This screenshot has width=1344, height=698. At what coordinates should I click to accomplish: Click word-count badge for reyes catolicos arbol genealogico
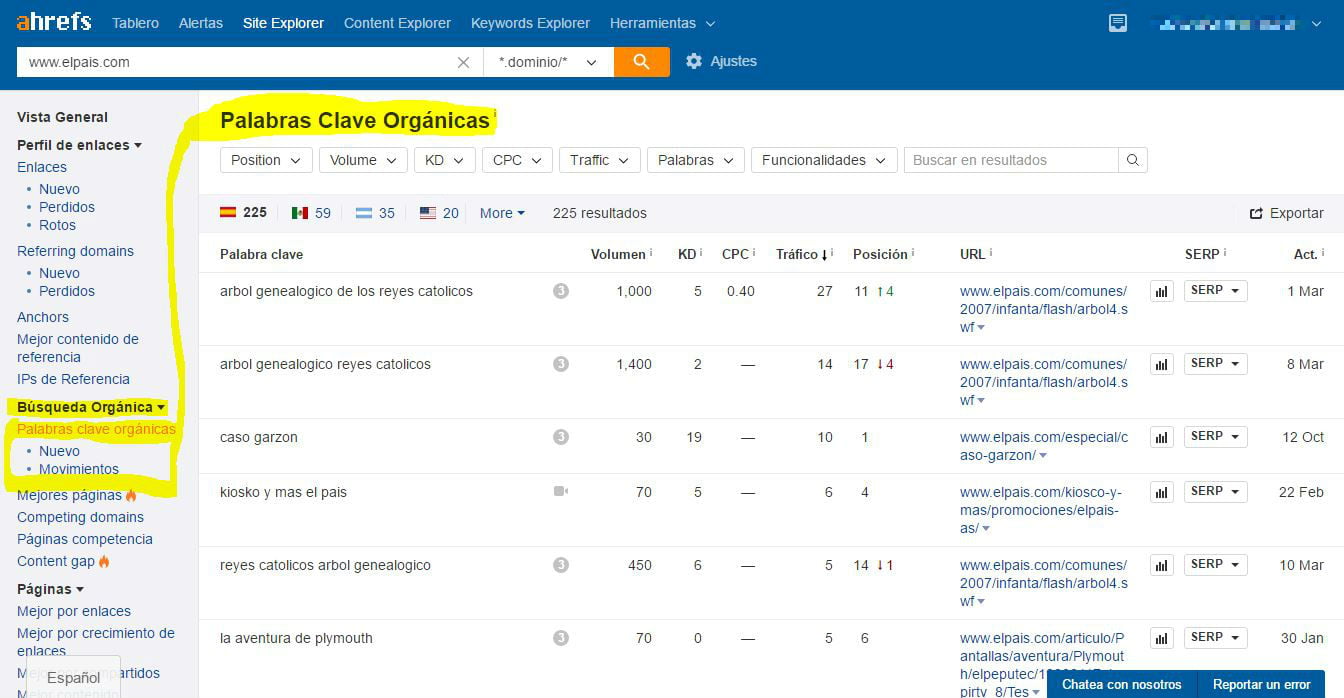coord(561,565)
